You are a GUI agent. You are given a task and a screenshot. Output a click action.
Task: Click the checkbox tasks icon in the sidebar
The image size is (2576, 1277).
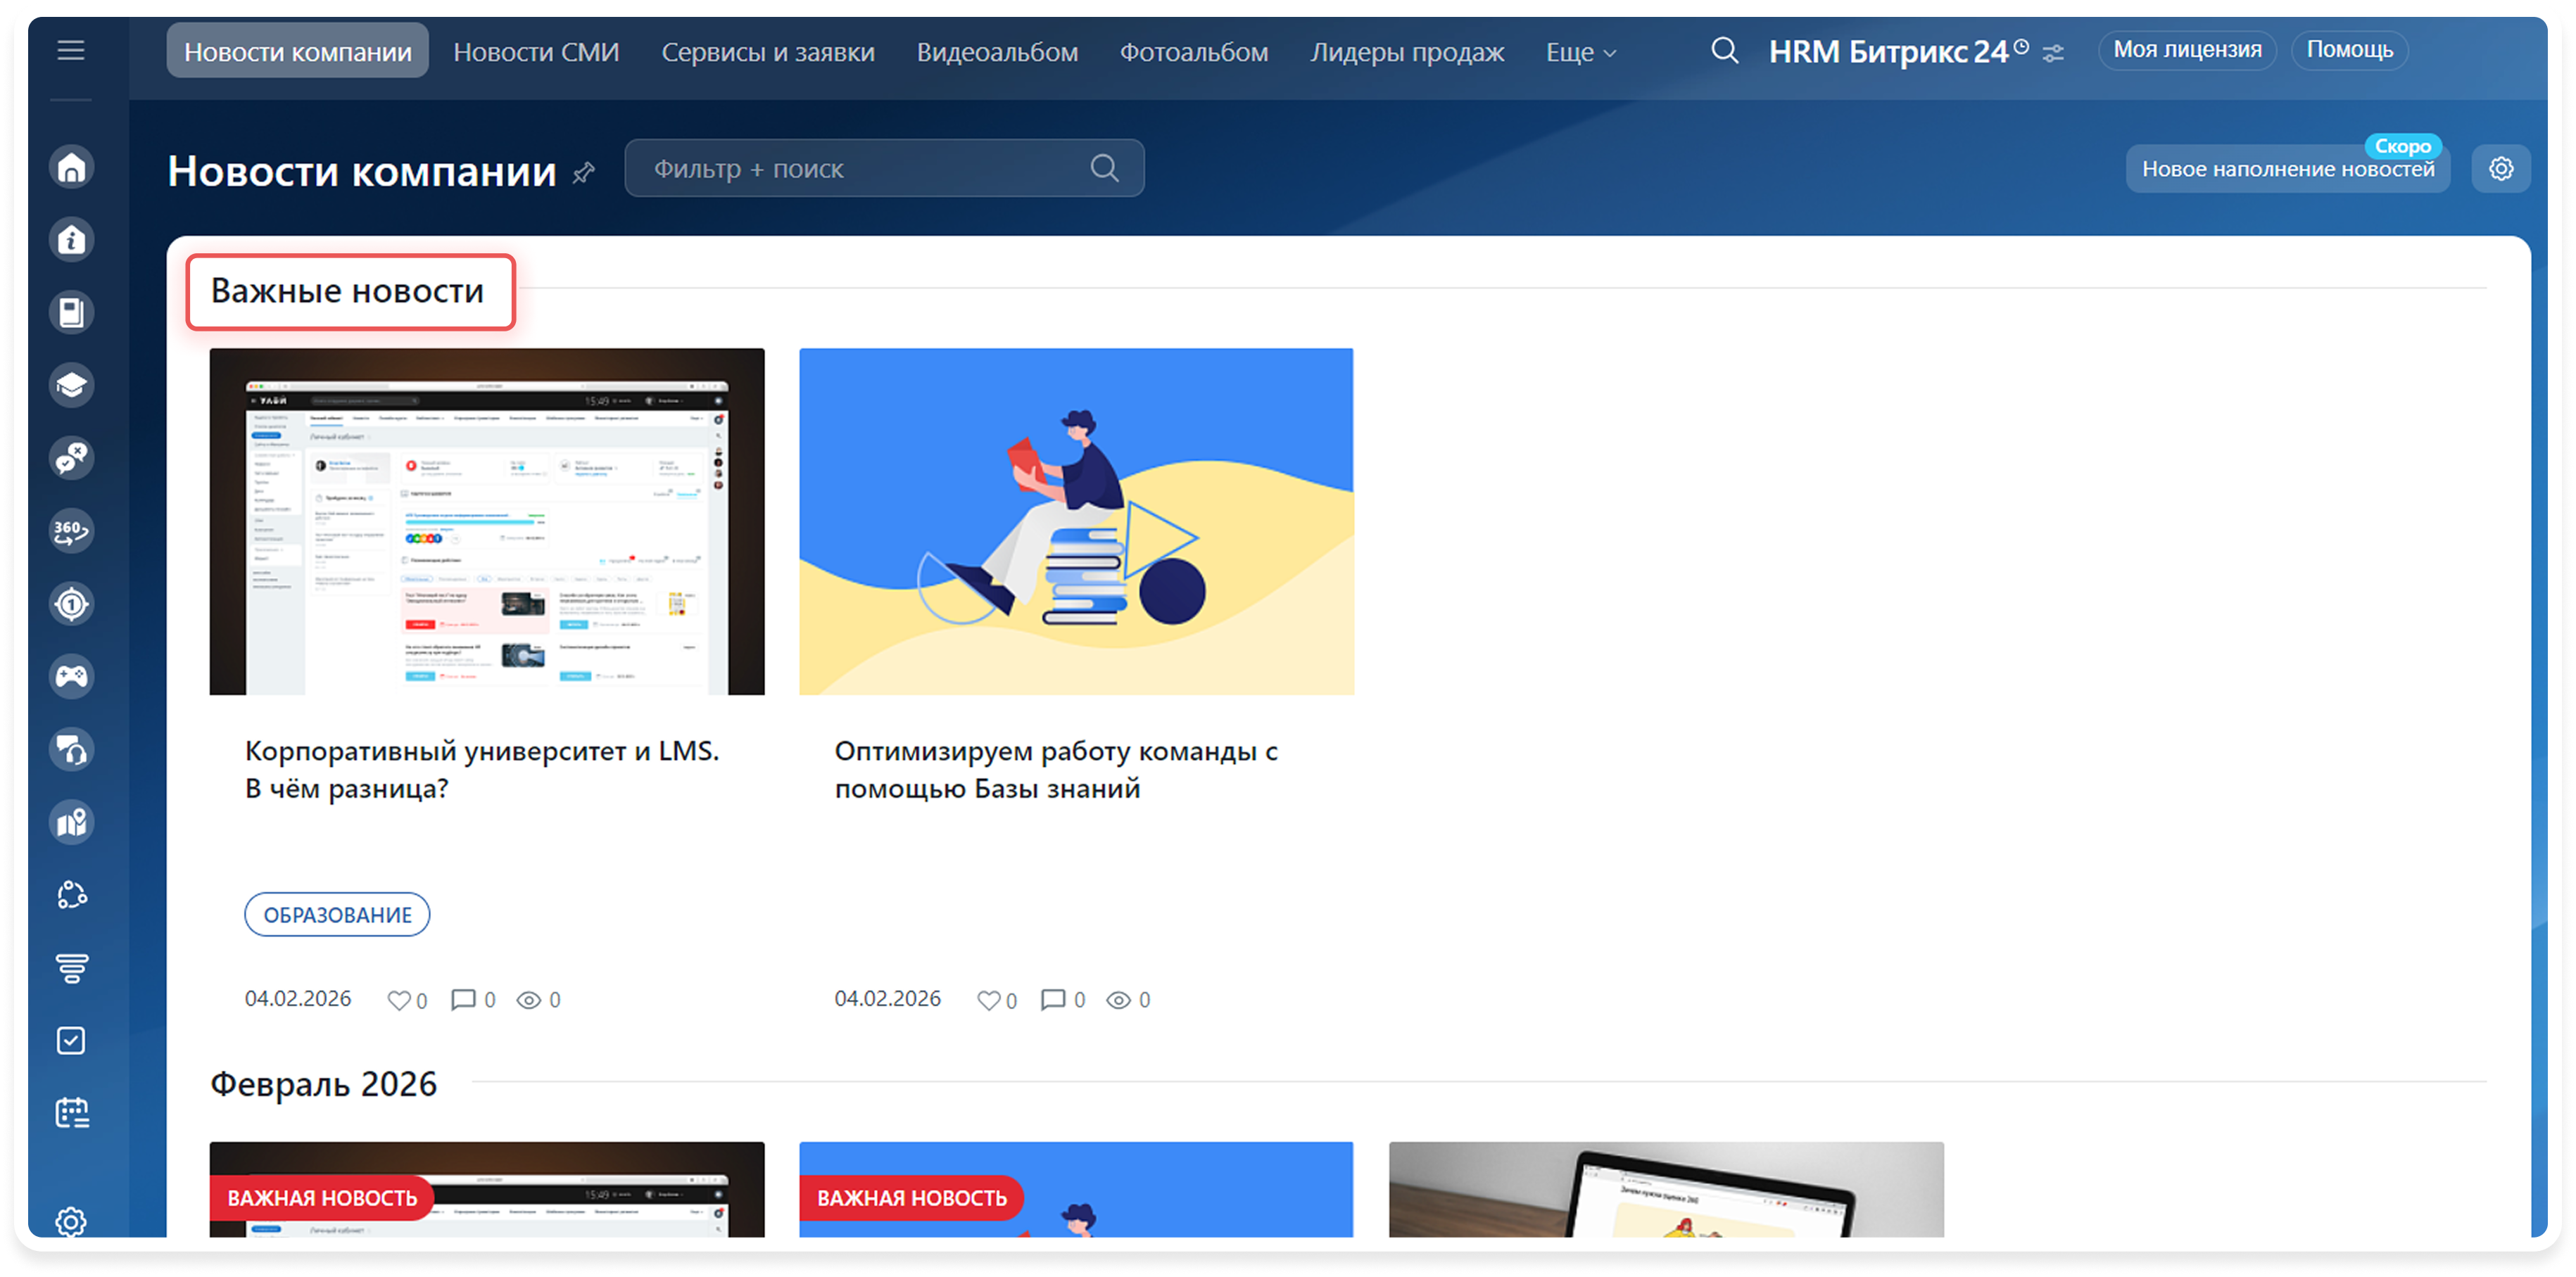[71, 1040]
